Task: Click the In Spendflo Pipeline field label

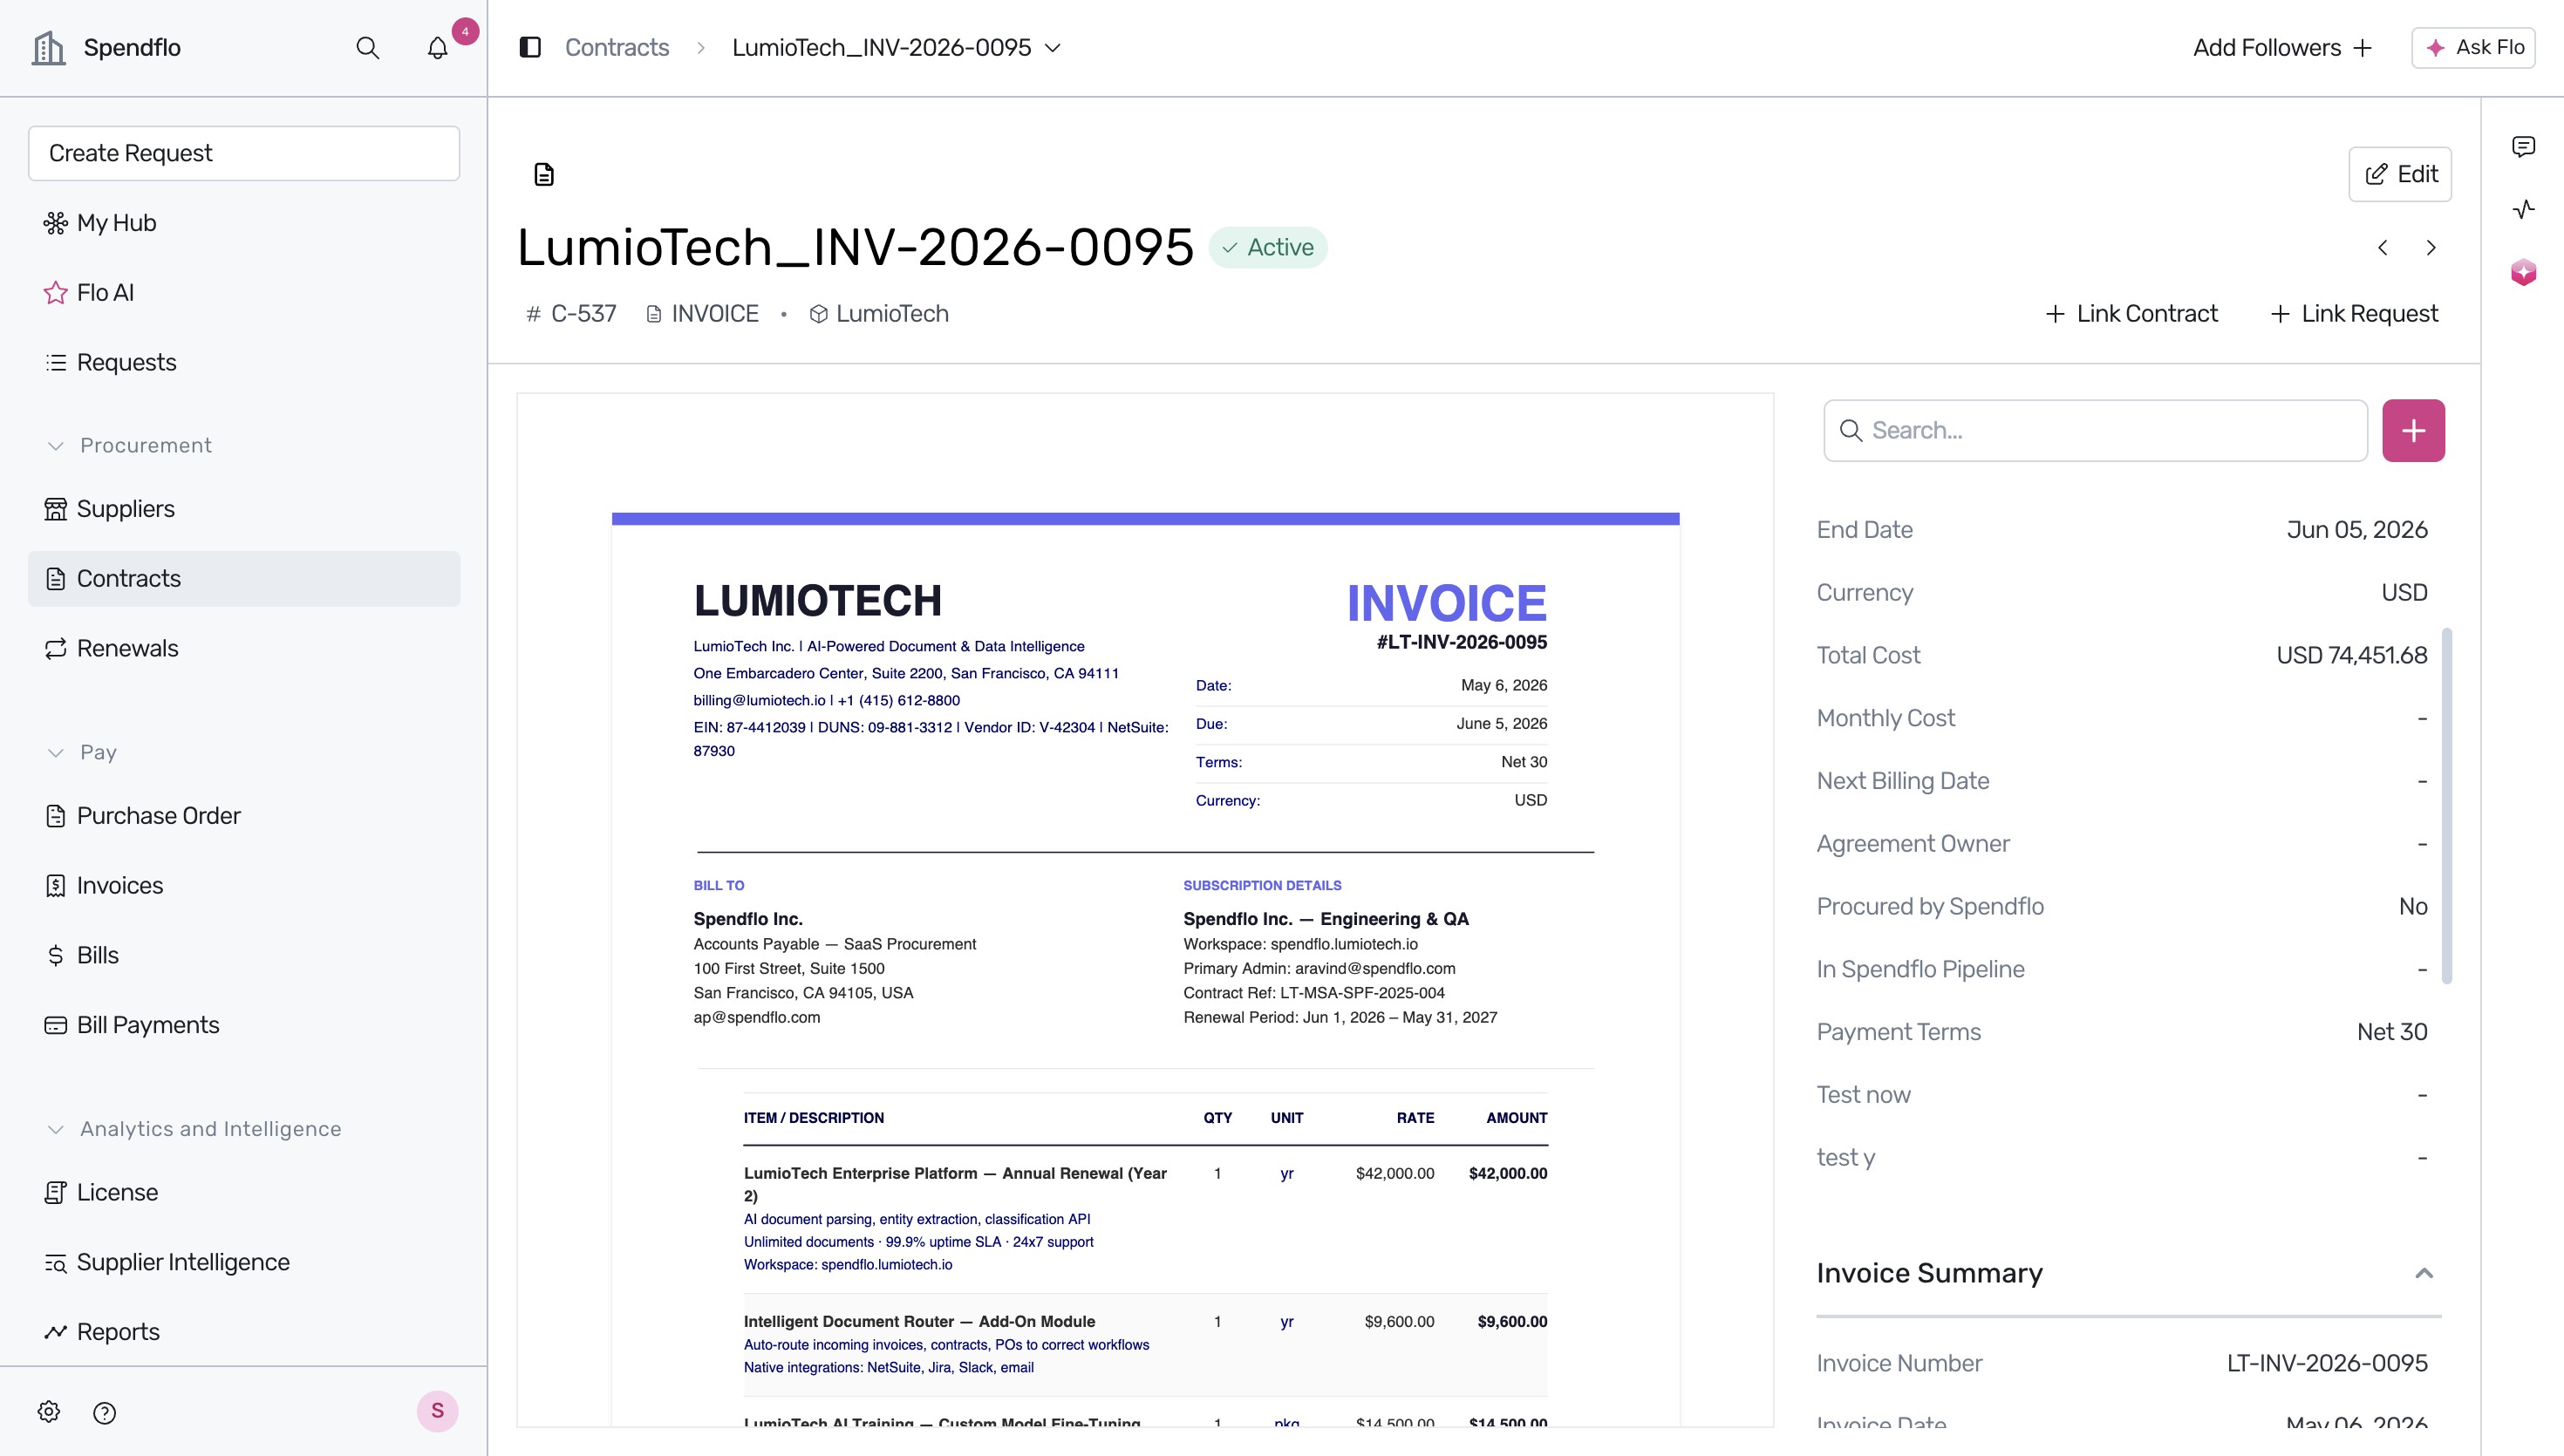Action: click(1921, 970)
